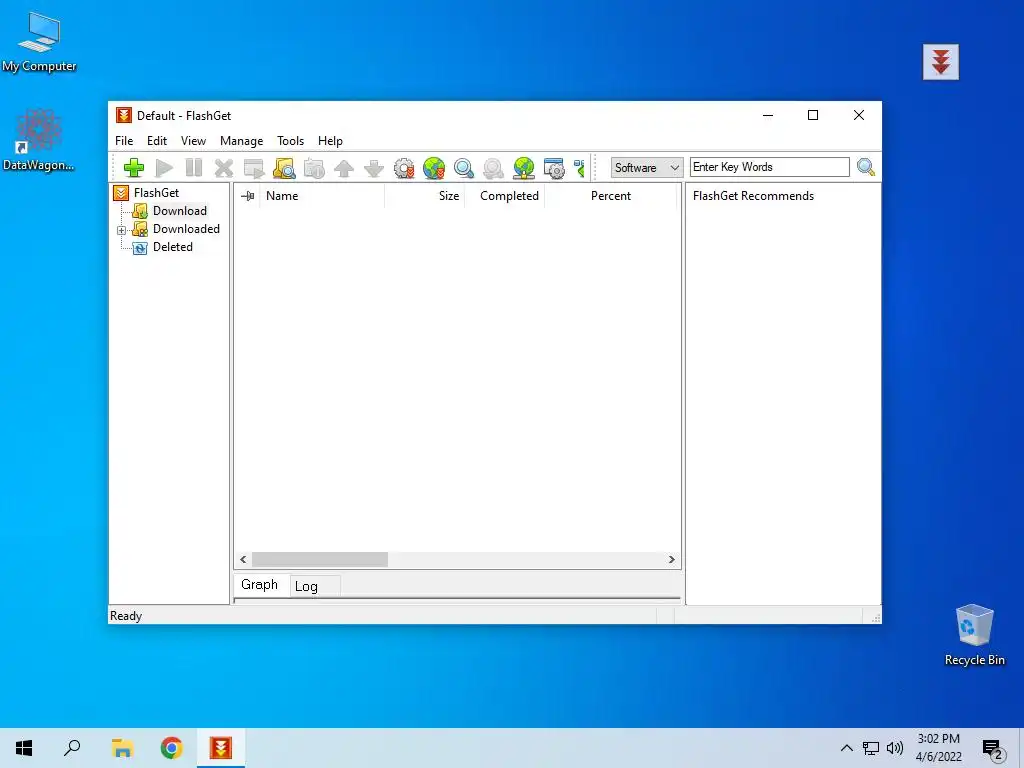Open the notification center icon
The image size is (1024, 768).
click(x=993, y=750)
